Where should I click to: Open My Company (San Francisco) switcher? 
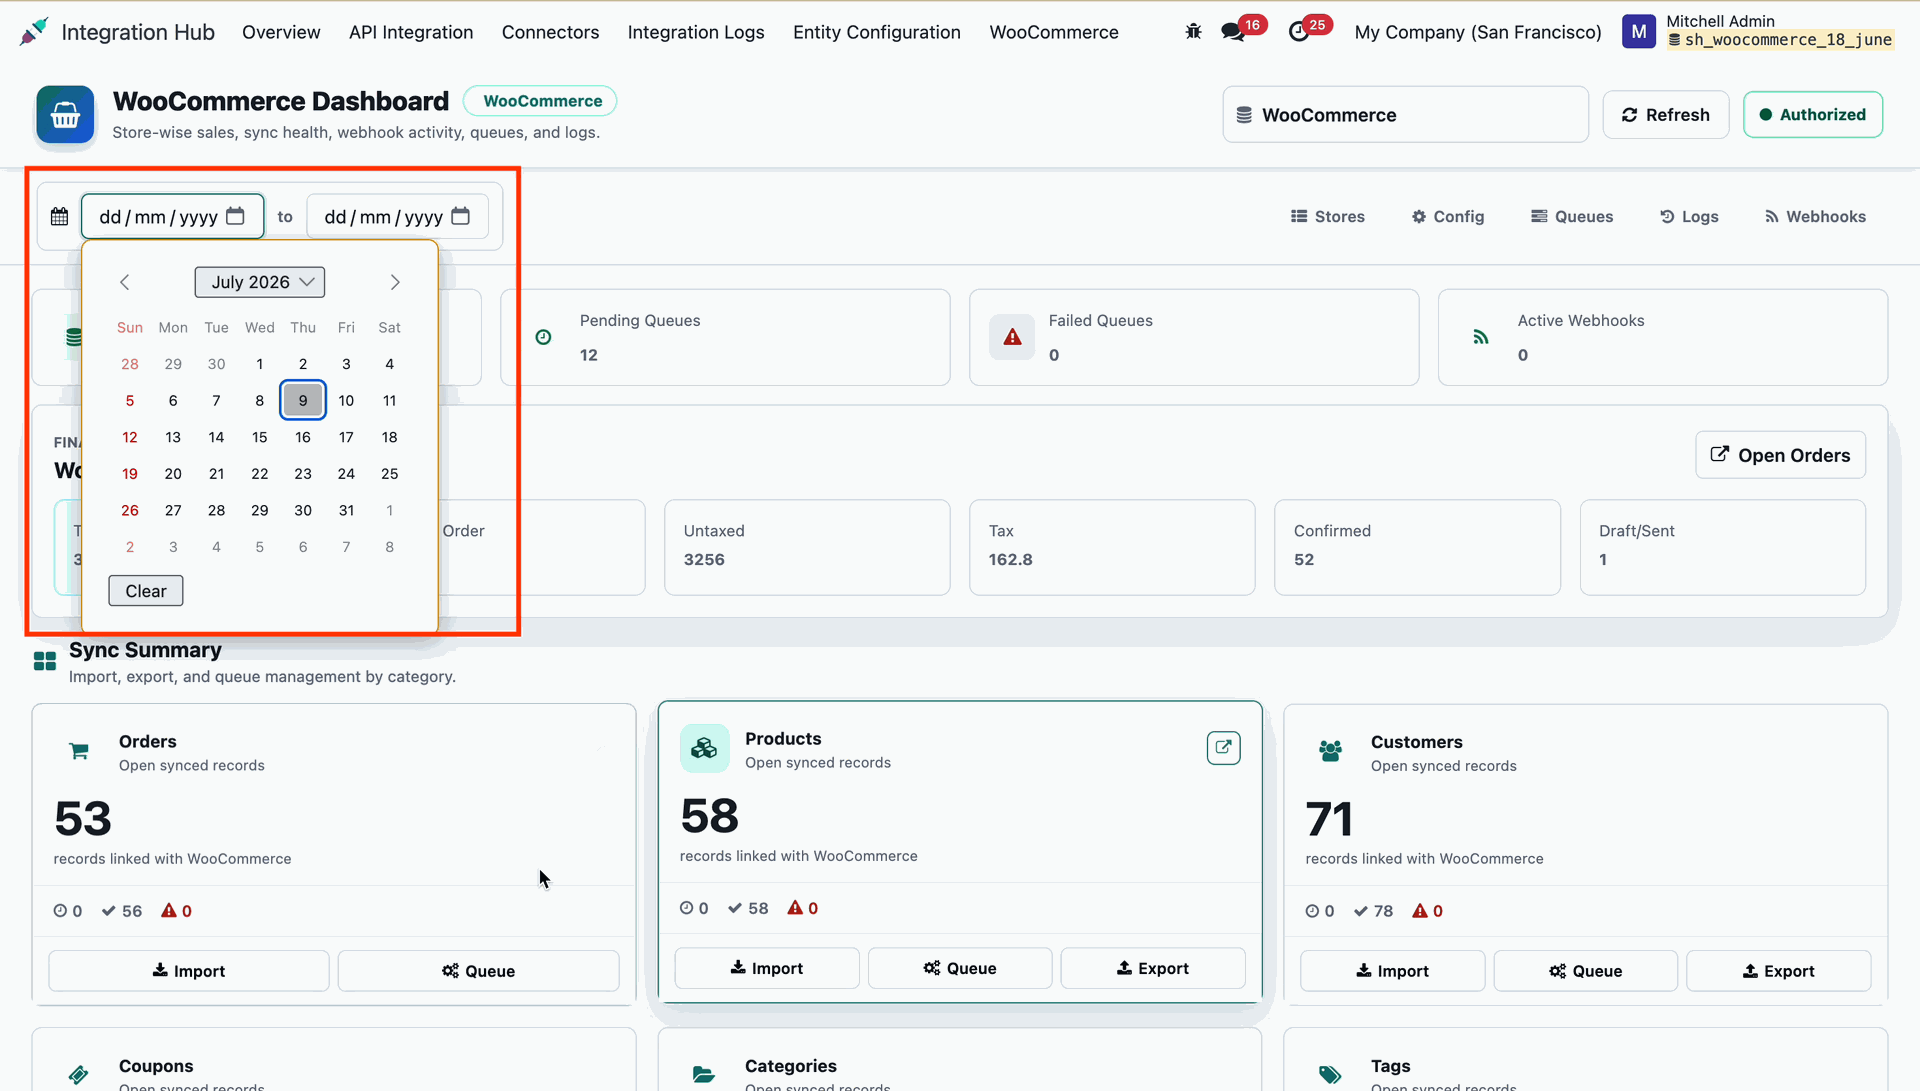(1478, 32)
